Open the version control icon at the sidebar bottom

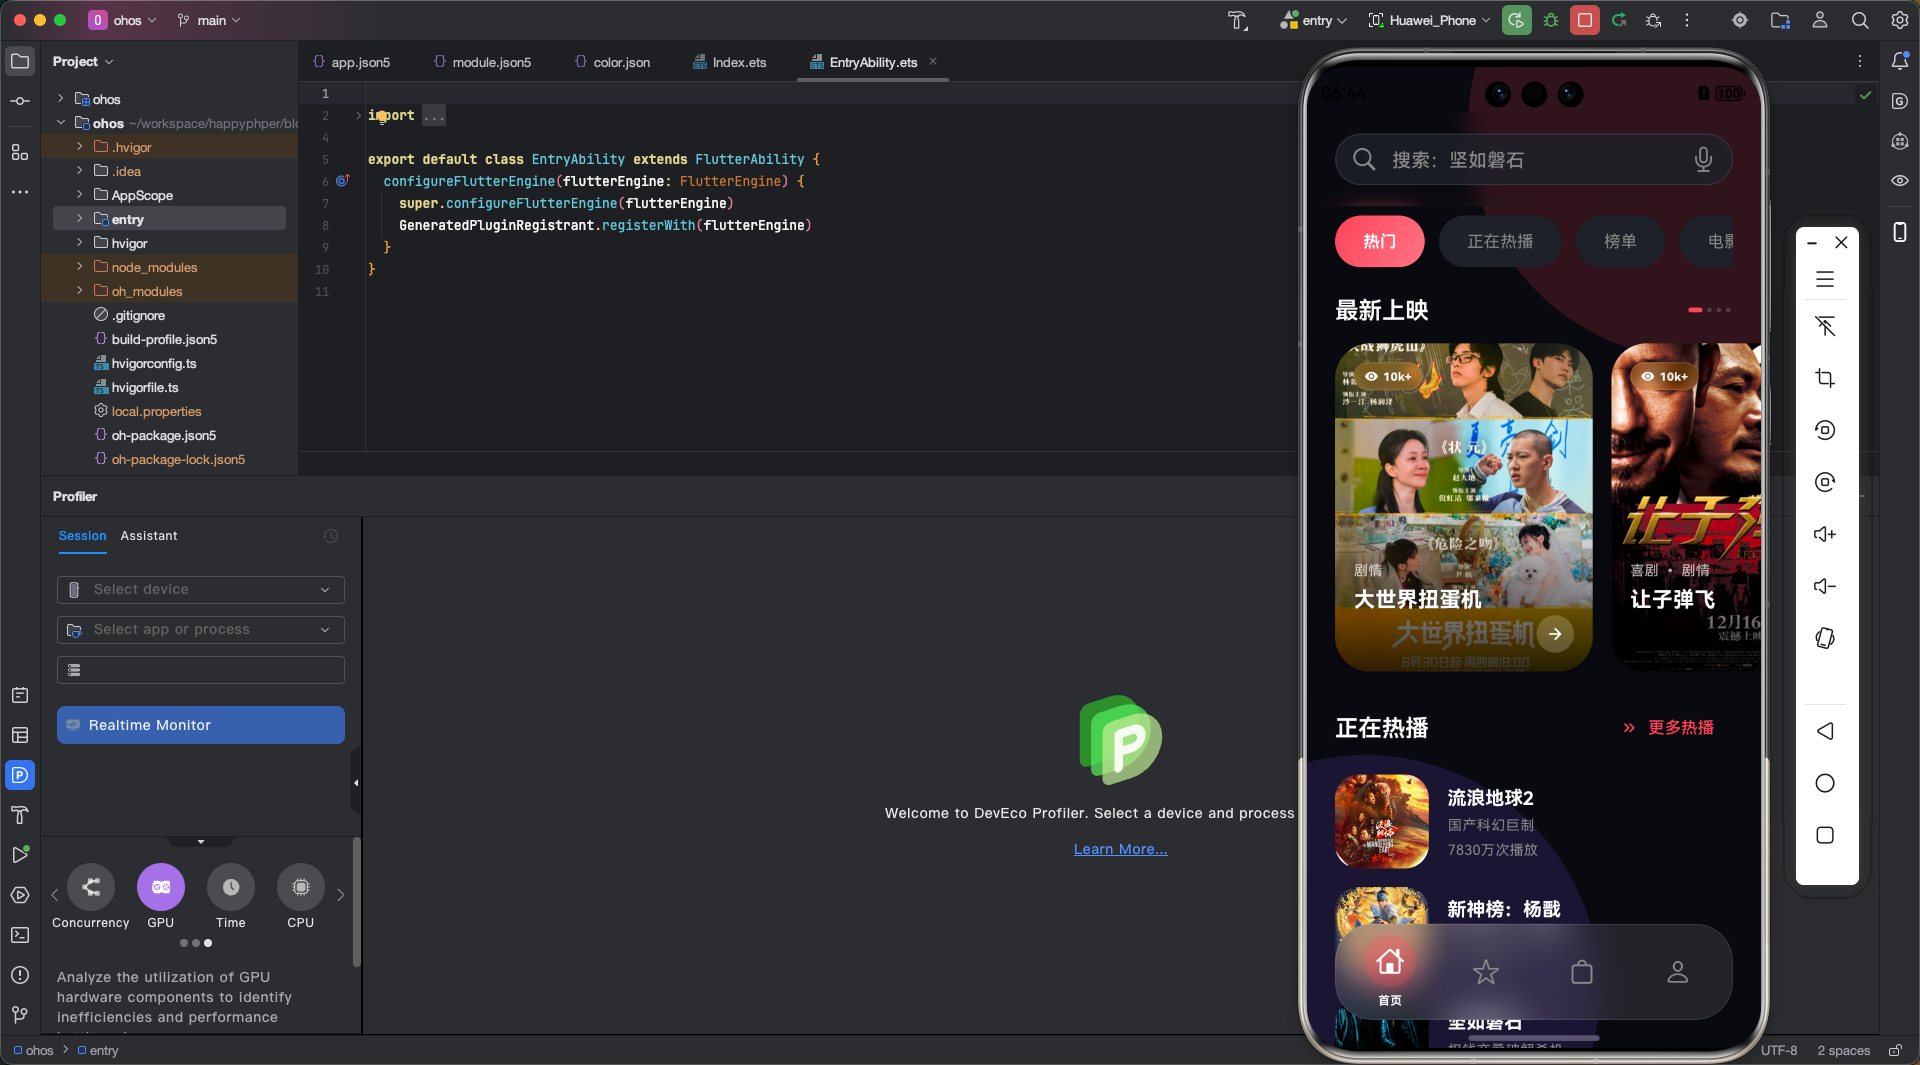pyautogui.click(x=20, y=1015)
